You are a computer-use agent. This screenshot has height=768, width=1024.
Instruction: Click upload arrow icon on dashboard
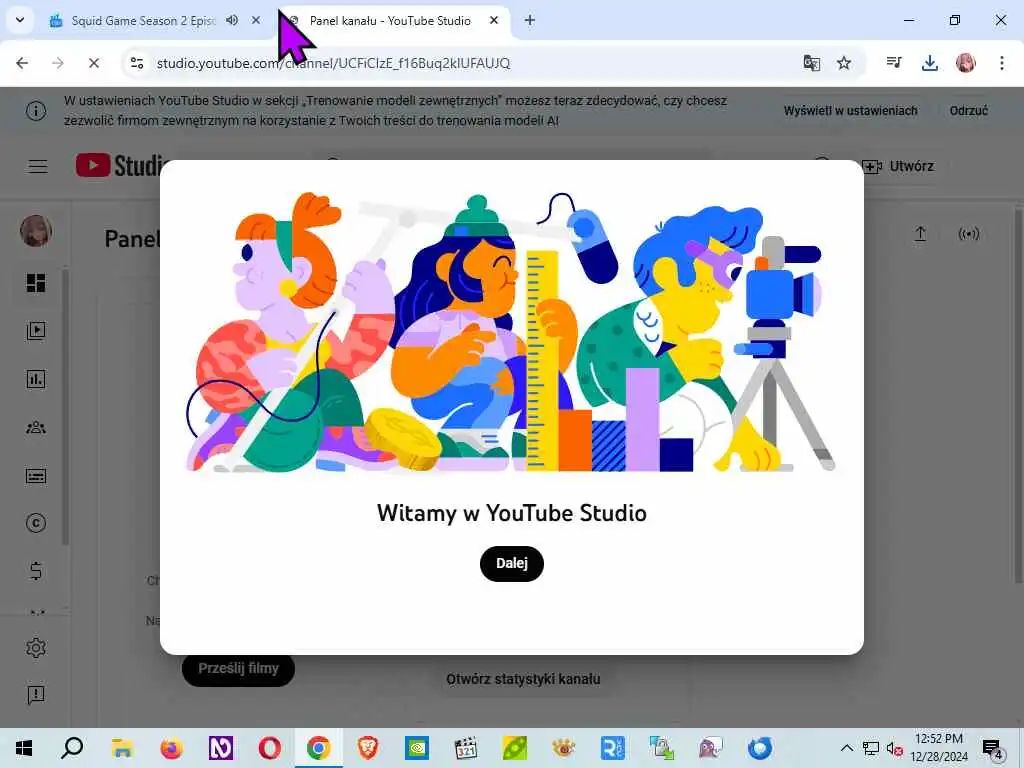tap(920, 234)
